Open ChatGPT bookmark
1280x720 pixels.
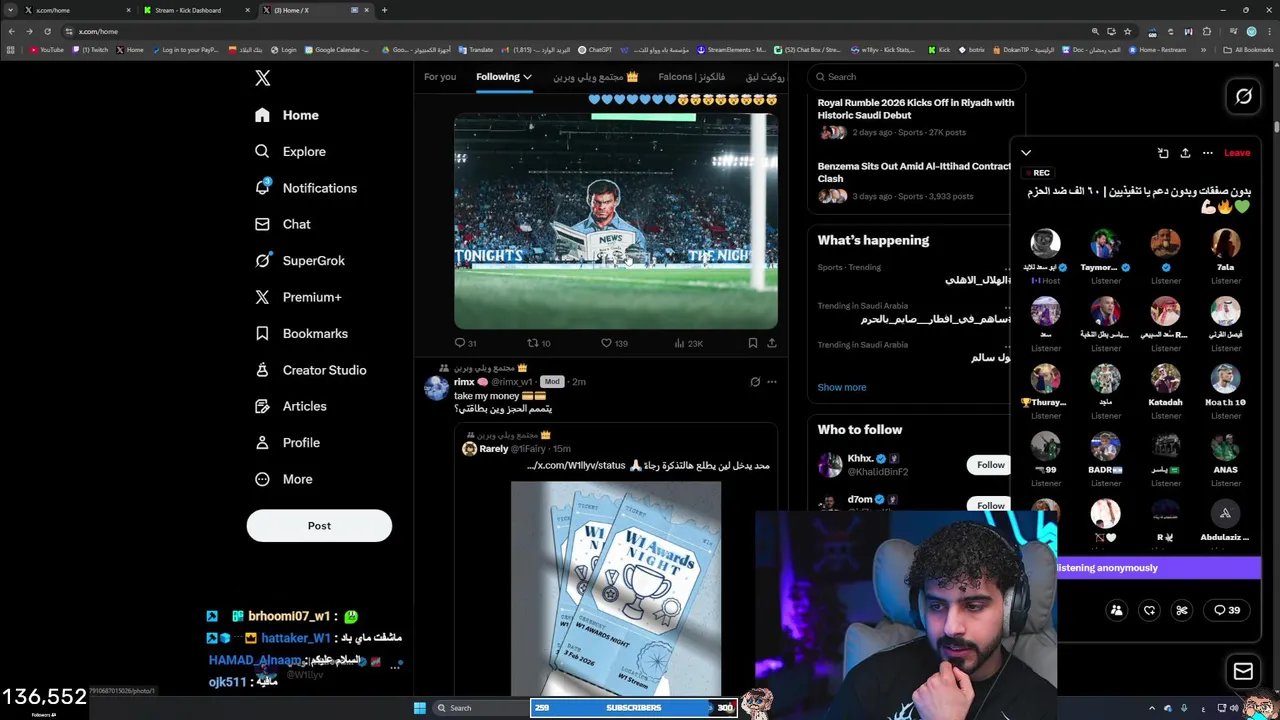[x=595, y=50]
